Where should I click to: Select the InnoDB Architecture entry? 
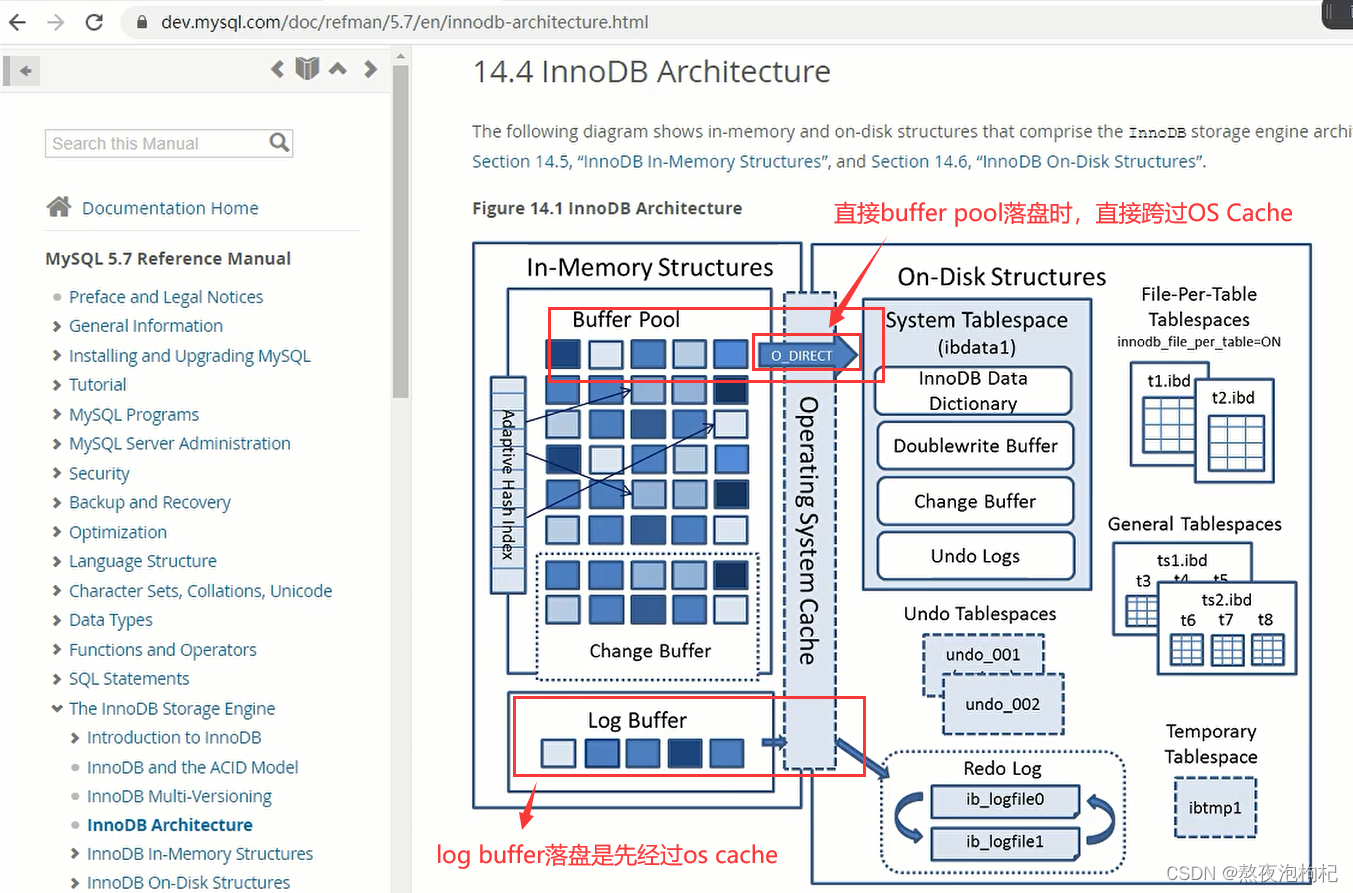point(170,825)
